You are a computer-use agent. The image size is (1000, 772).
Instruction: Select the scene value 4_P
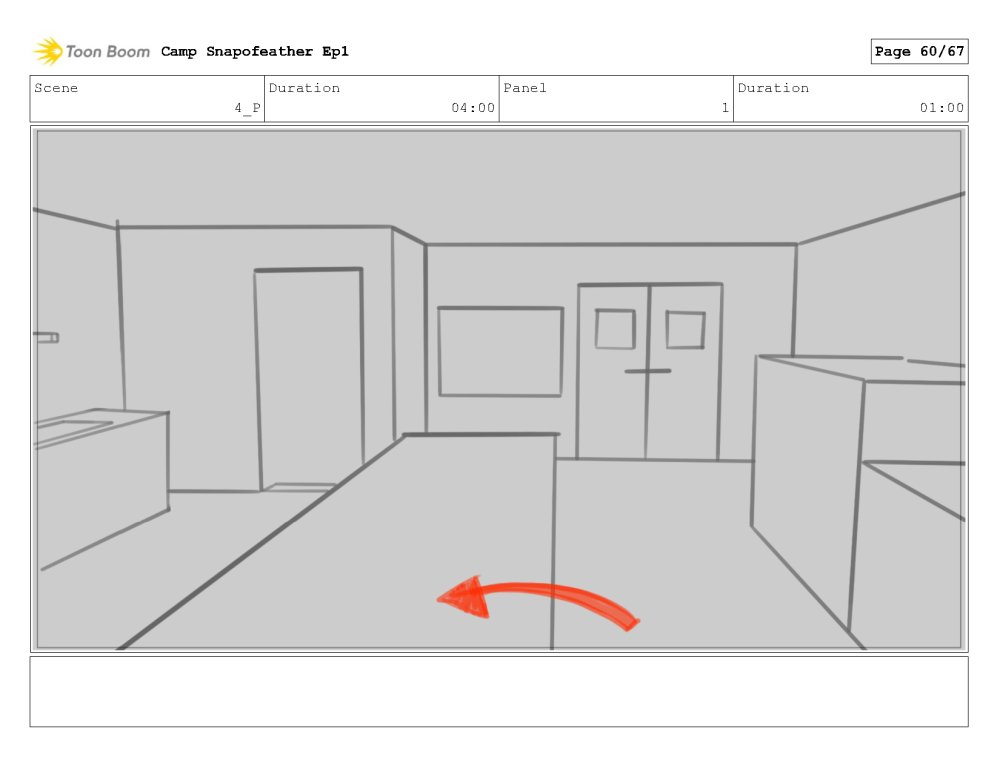pos(247,108)
